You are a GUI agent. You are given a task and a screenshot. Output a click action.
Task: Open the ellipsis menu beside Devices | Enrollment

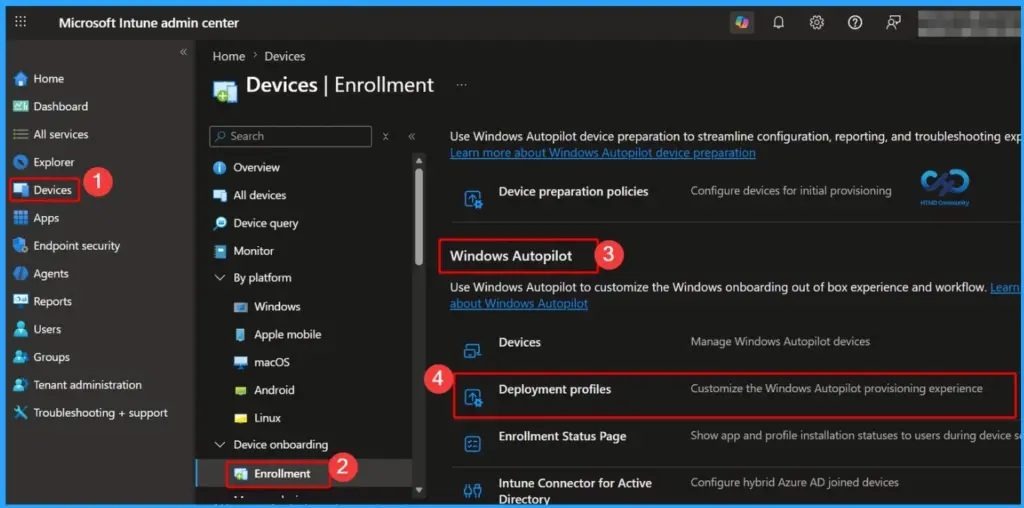pos(462,85)
